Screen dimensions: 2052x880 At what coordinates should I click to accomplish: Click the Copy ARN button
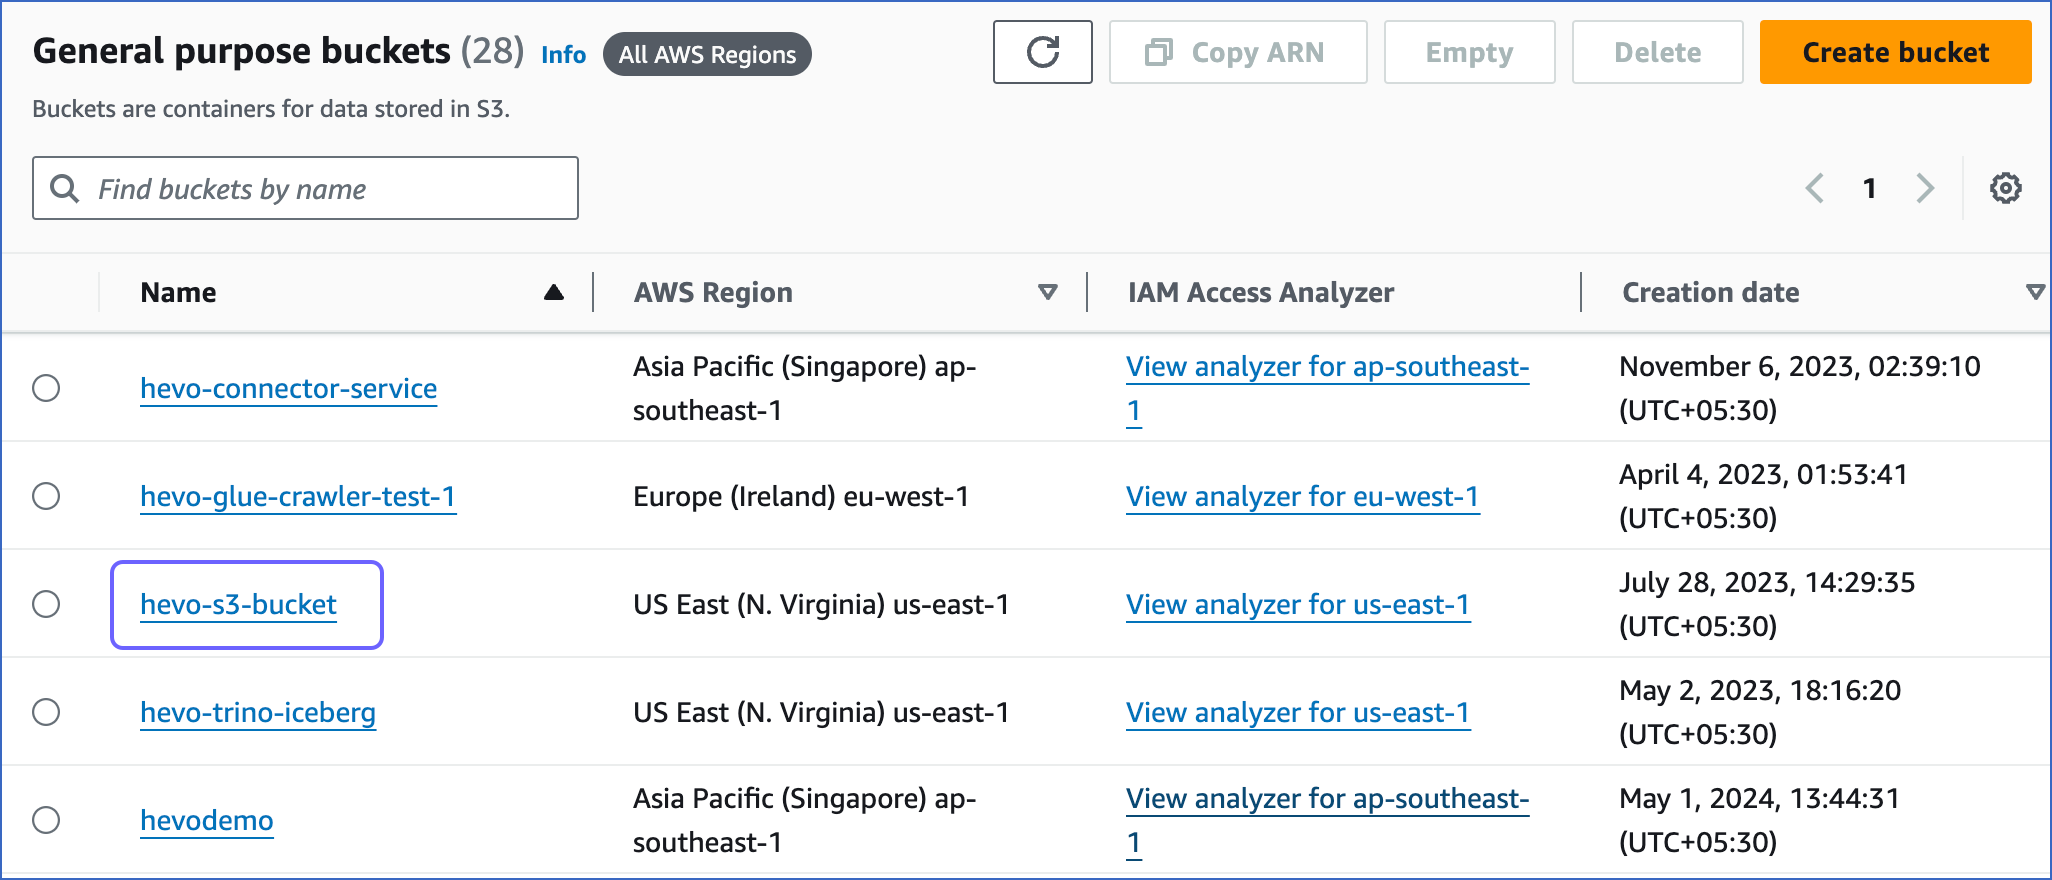1238,52
